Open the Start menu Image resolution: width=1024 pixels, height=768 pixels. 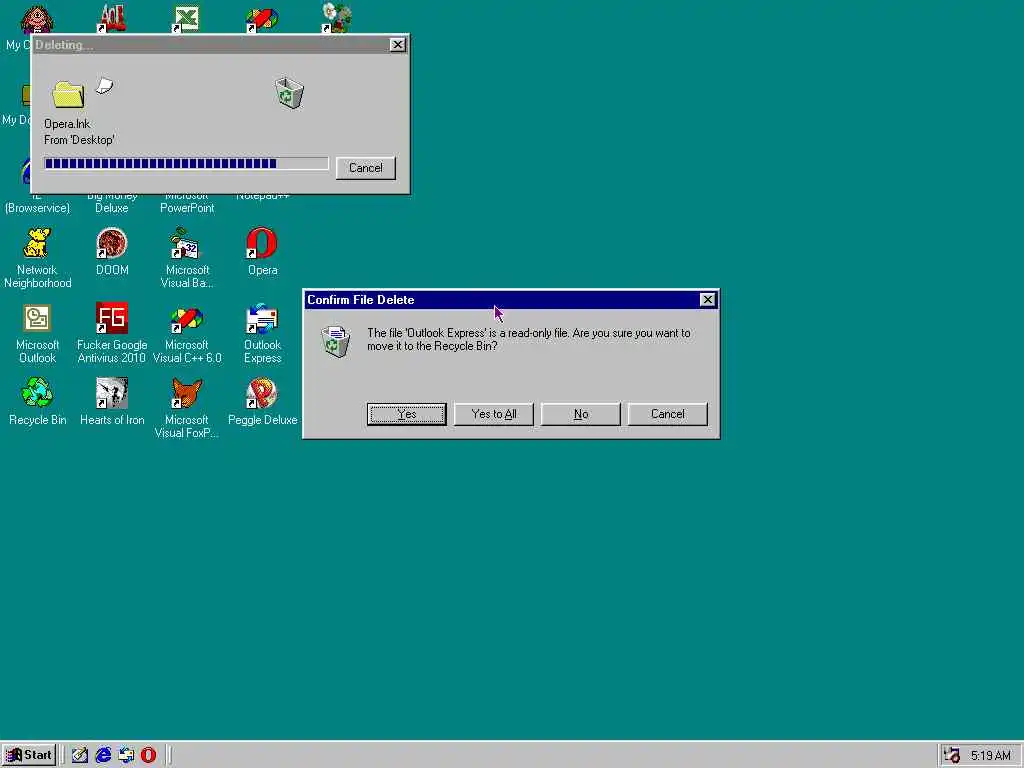[29, 755]
